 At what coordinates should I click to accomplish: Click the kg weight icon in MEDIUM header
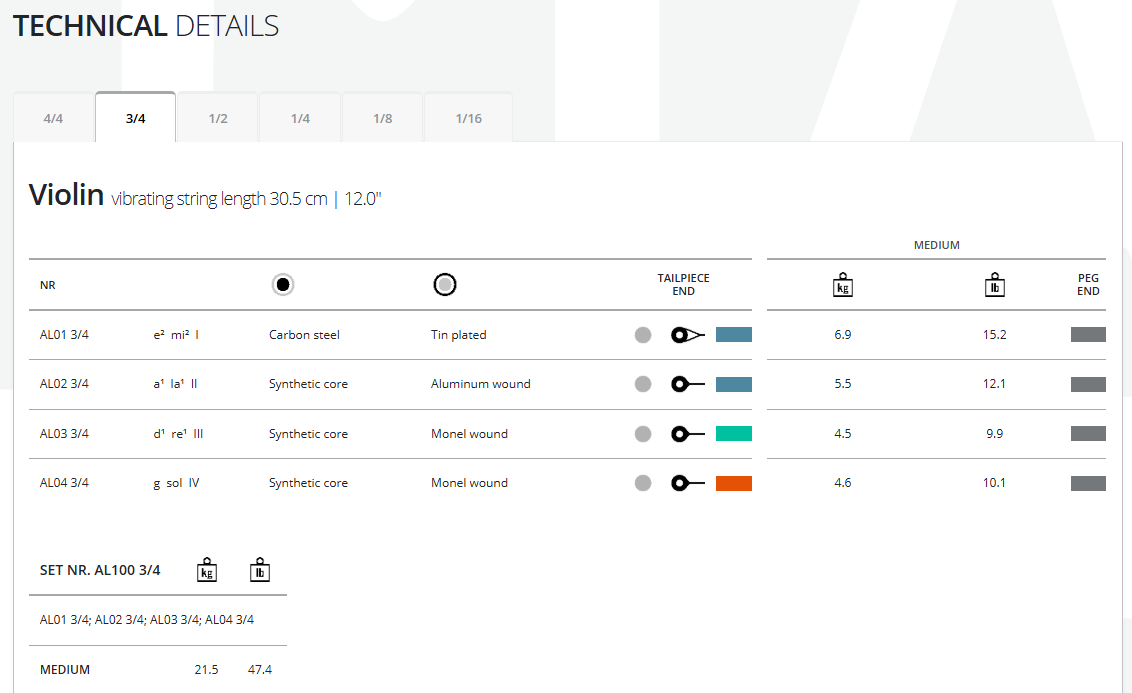click(843, 284)
